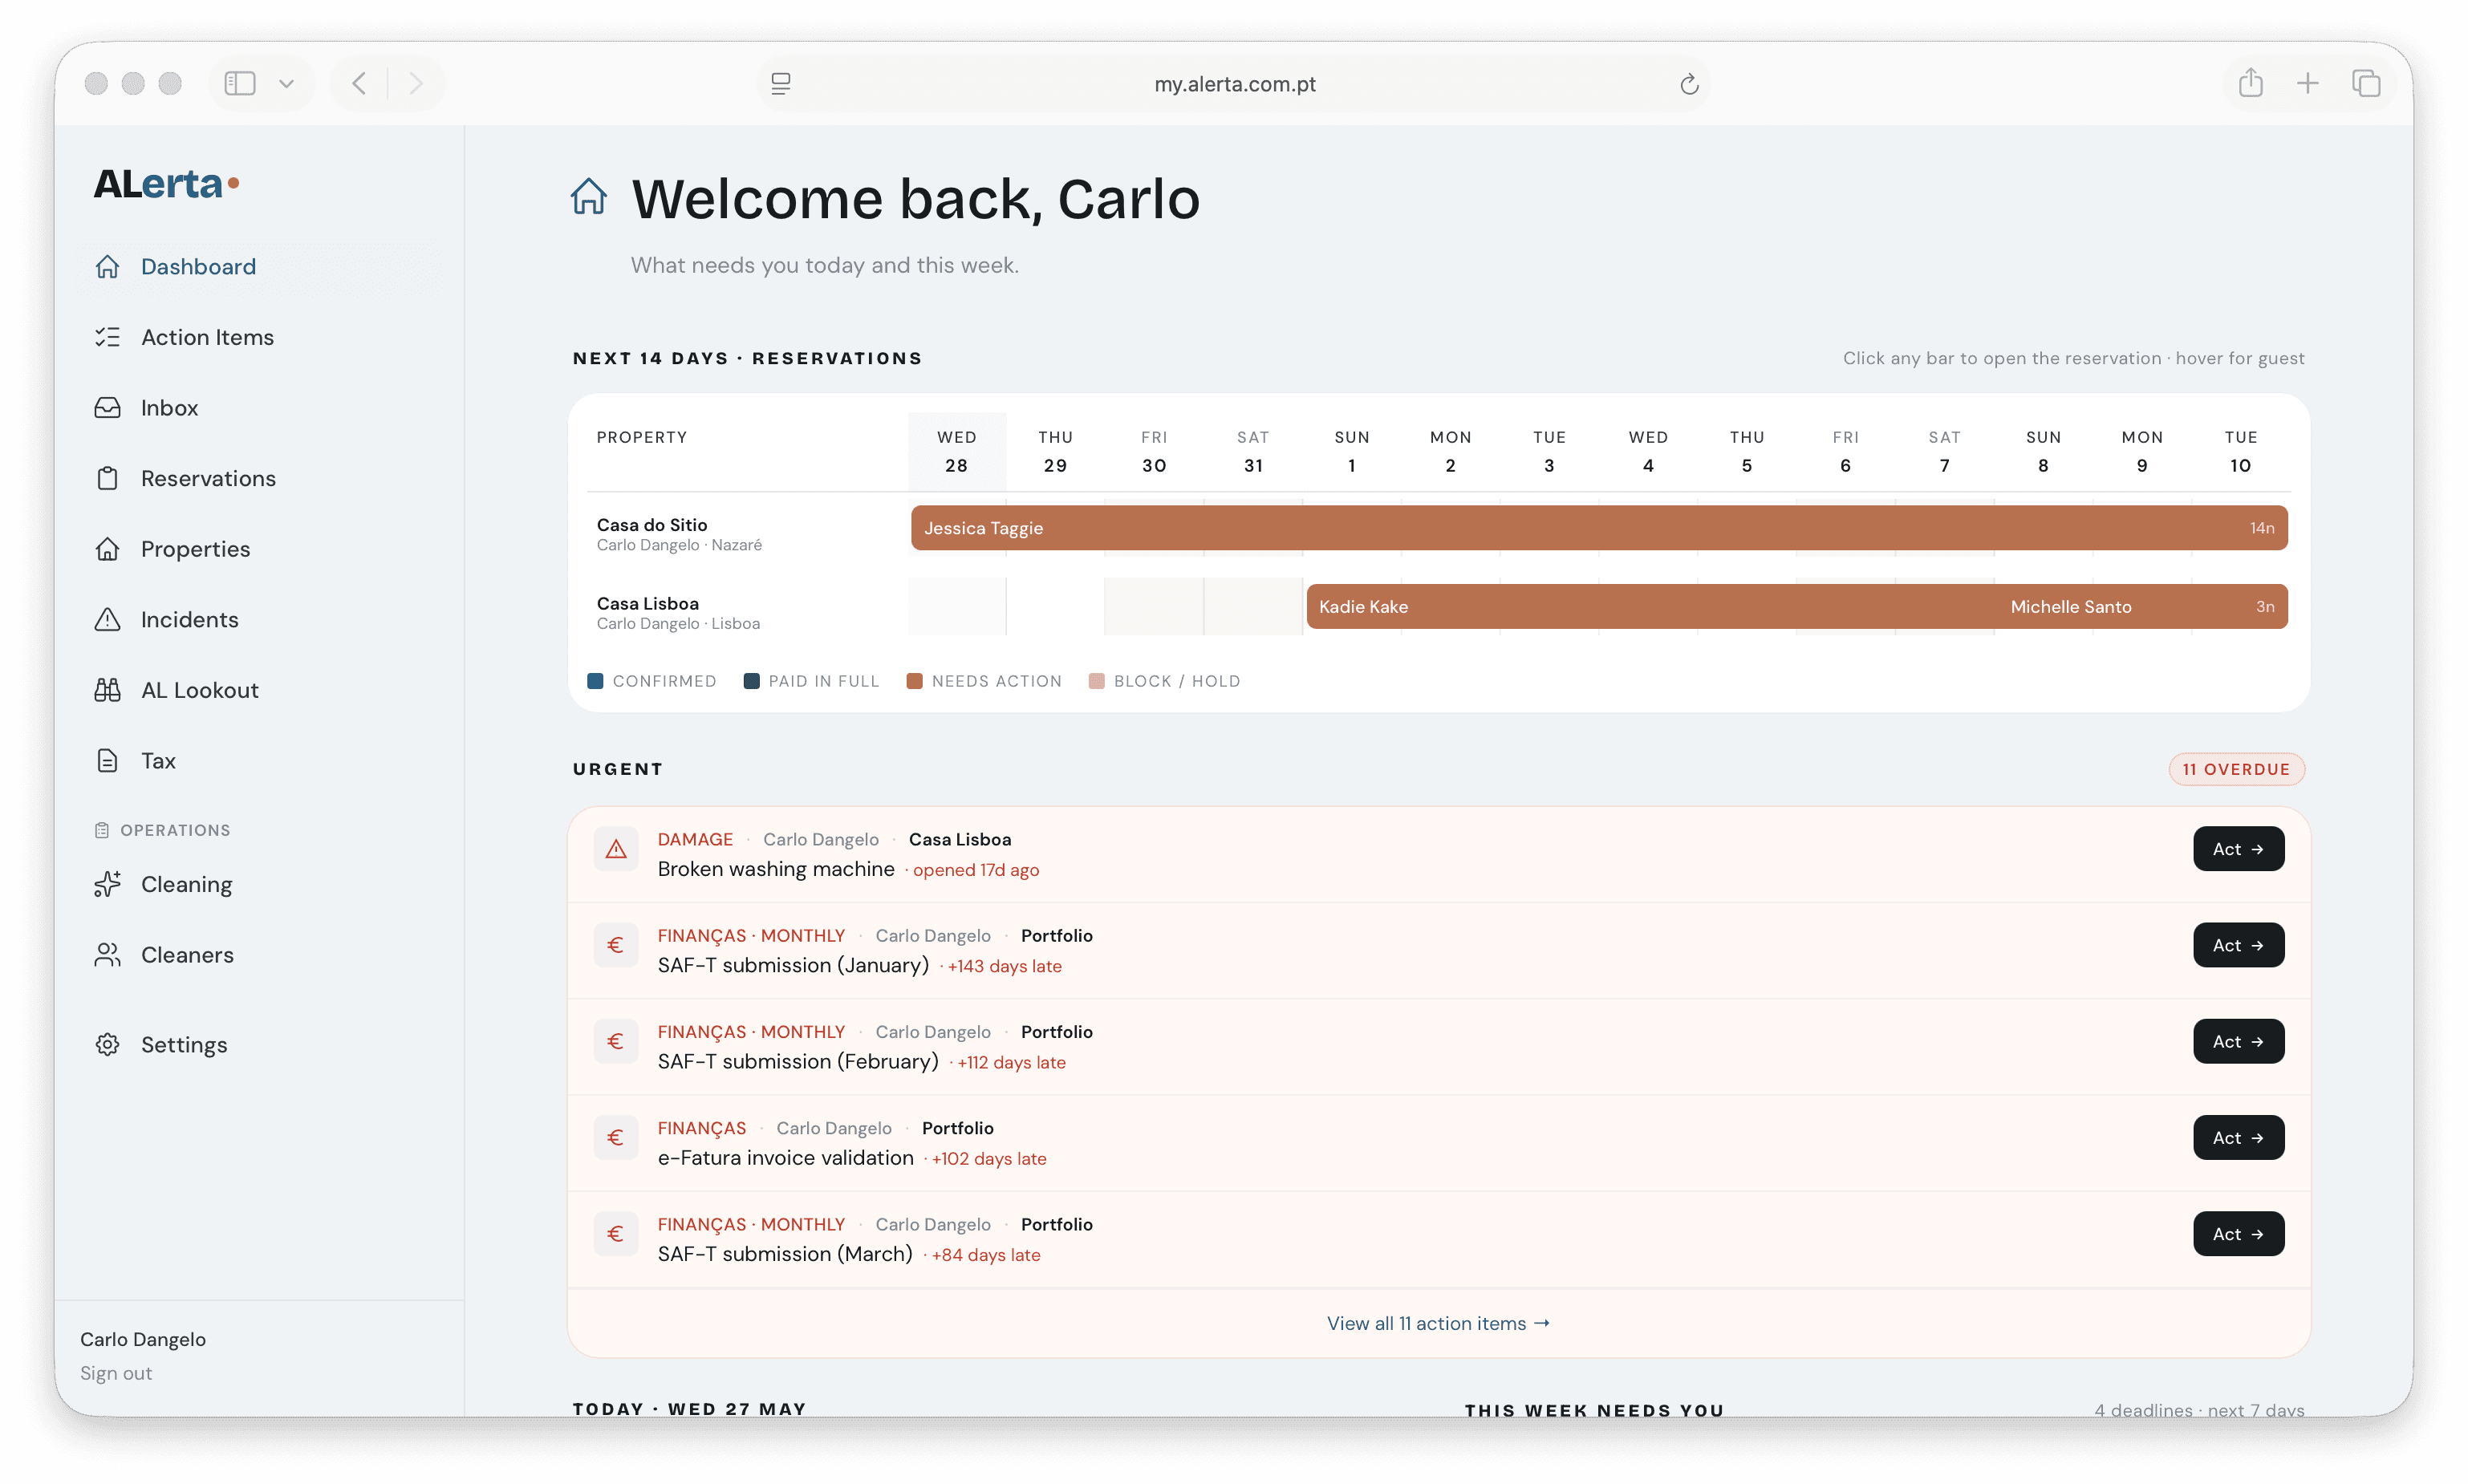The image size is (2468, 1484).
Task: Click Act for Broken washing machine
Action: [x=2238, y=849]
